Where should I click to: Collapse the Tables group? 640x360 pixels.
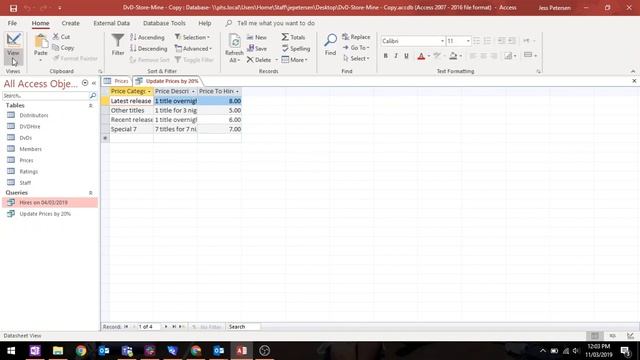pyautogui.click(x=91, y=106)
